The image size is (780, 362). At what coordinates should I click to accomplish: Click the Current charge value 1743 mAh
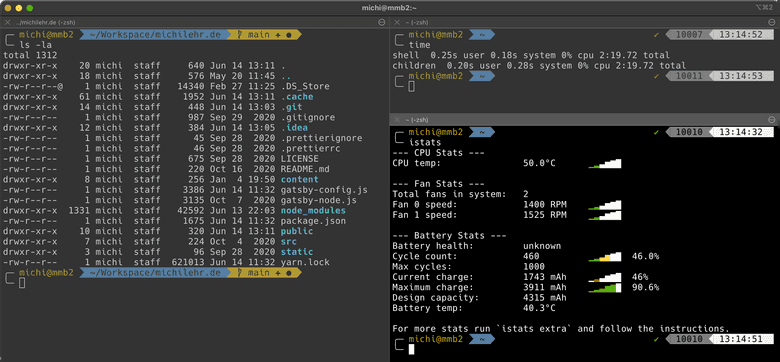[x=545, y=277]
